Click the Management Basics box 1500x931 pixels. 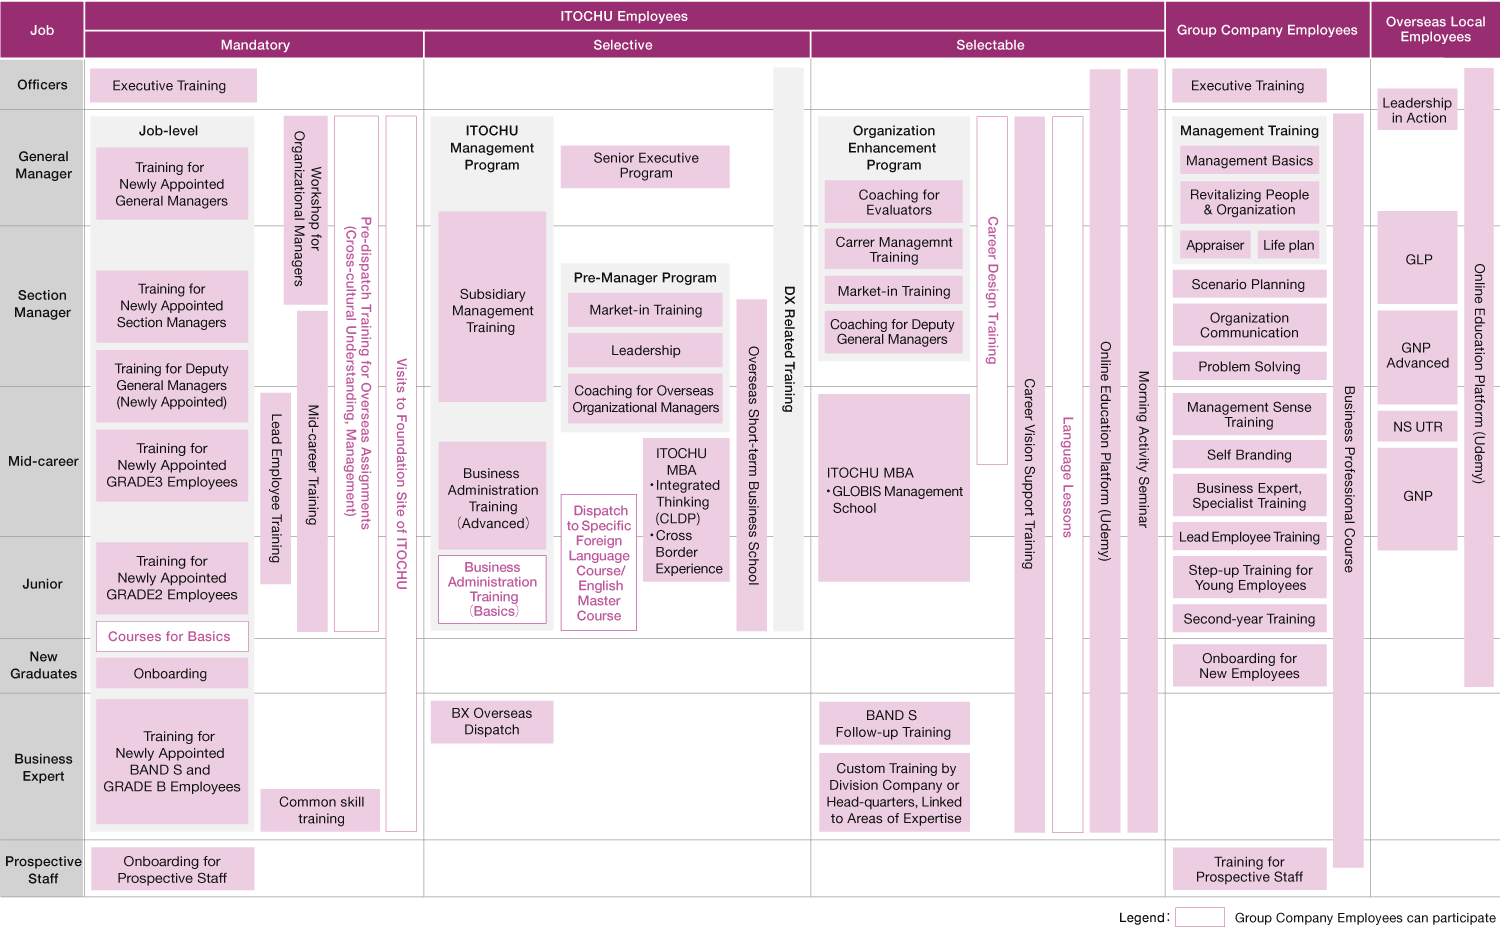click(x=1249, y=161)
